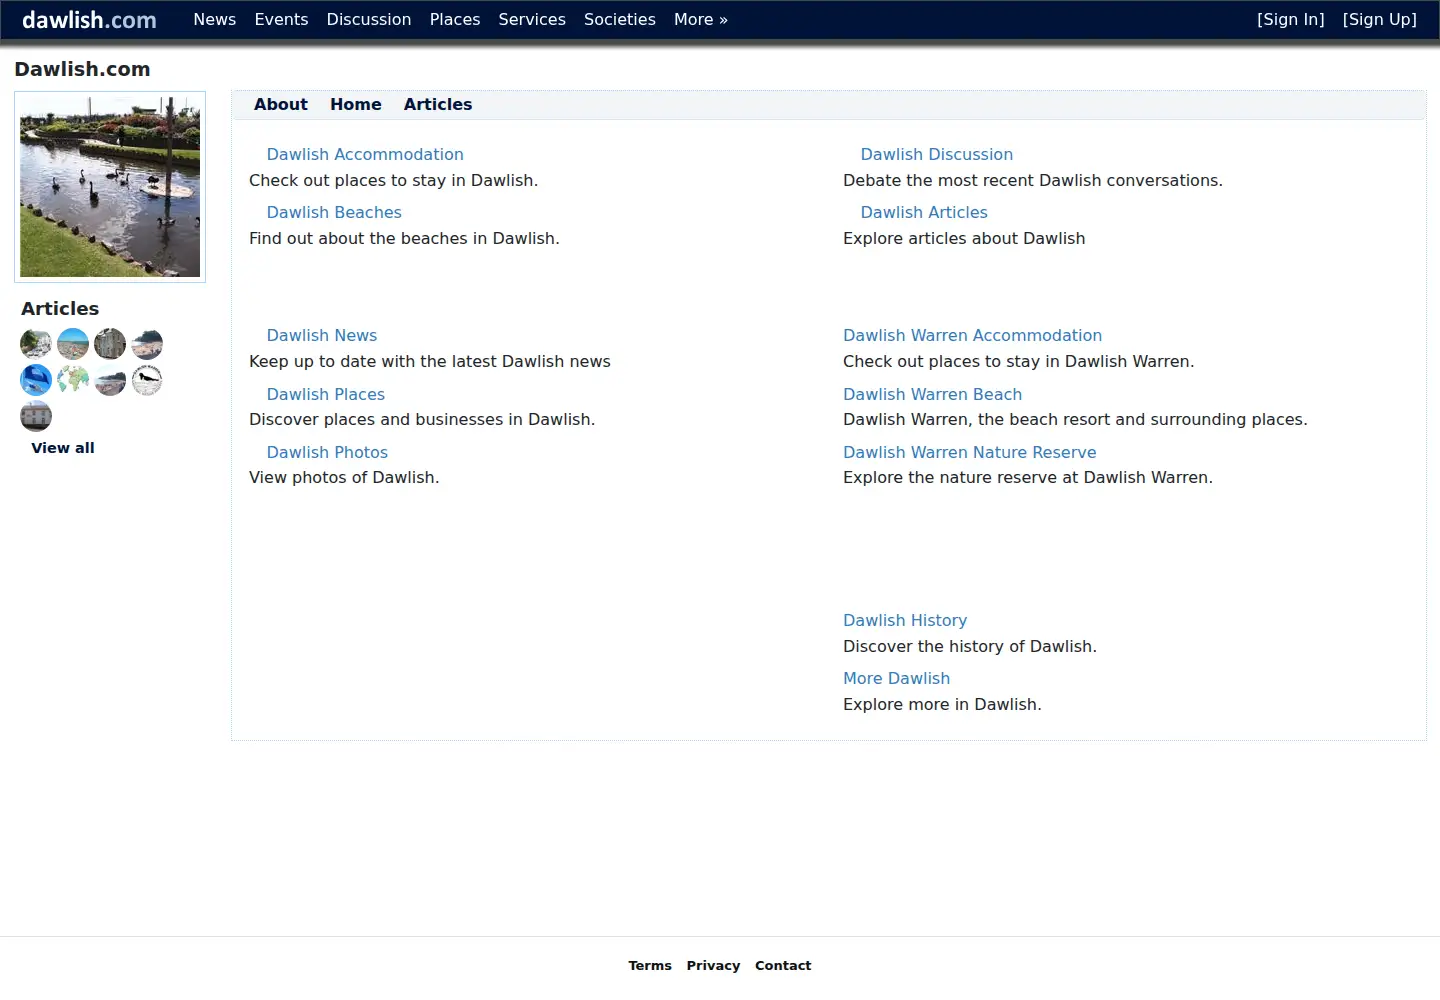Open the Dawlish Warren Accommodation link
1440x1000 pixels.
pos(972,335)
